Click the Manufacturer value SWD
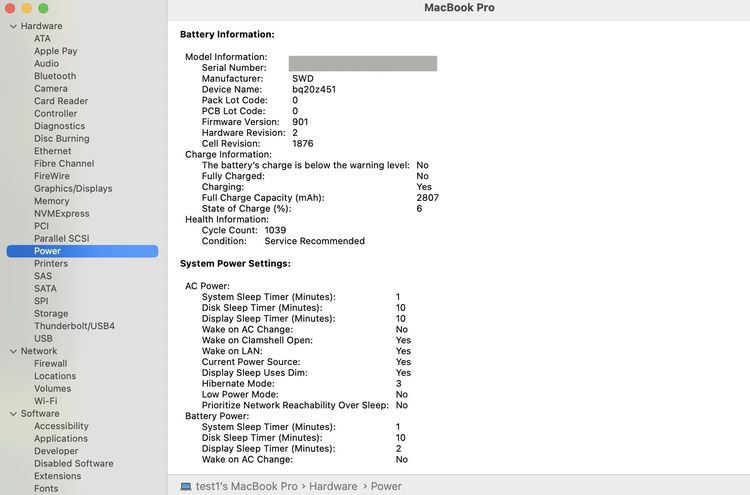The height and width of the screenshot is (495, 750). (x=303, y=78)
